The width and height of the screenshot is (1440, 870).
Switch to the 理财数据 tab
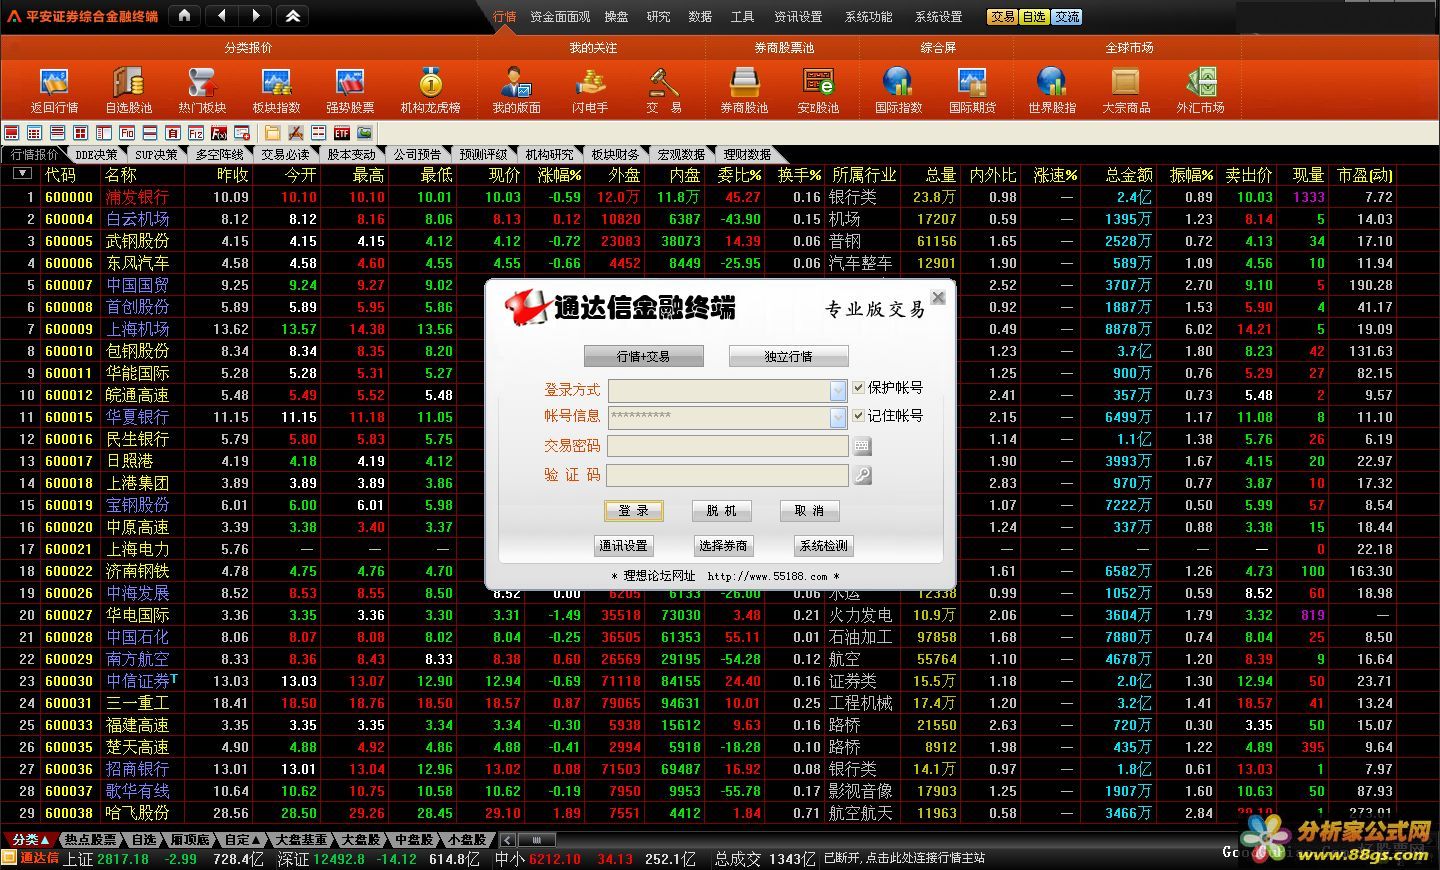coord(747,154)
